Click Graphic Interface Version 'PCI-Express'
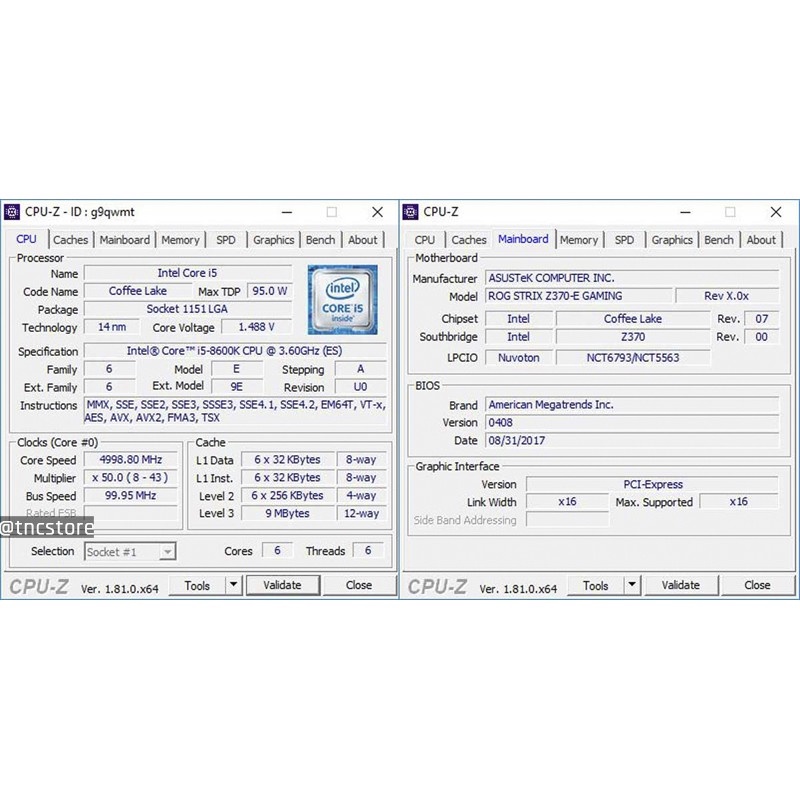This screenshot has width=800, height=800. coord(653,484)
